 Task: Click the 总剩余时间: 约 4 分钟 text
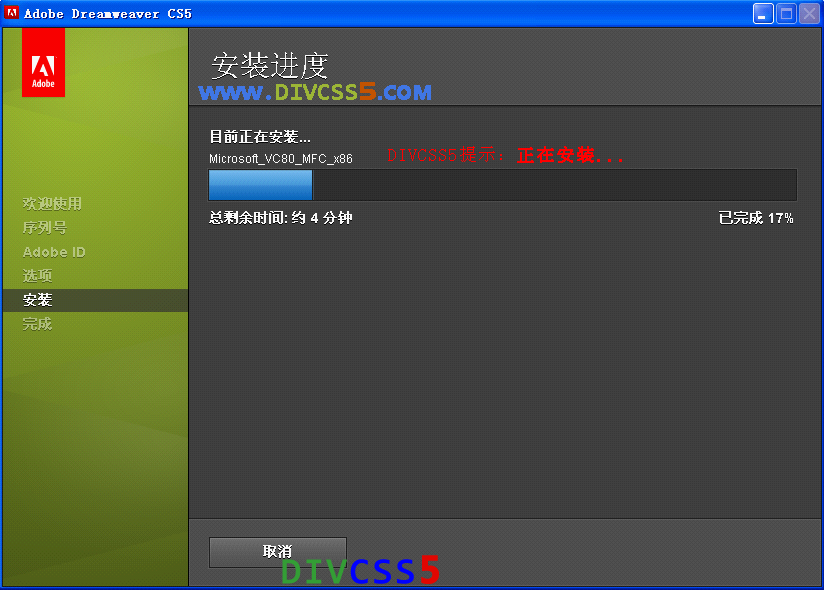pos(280,217)
